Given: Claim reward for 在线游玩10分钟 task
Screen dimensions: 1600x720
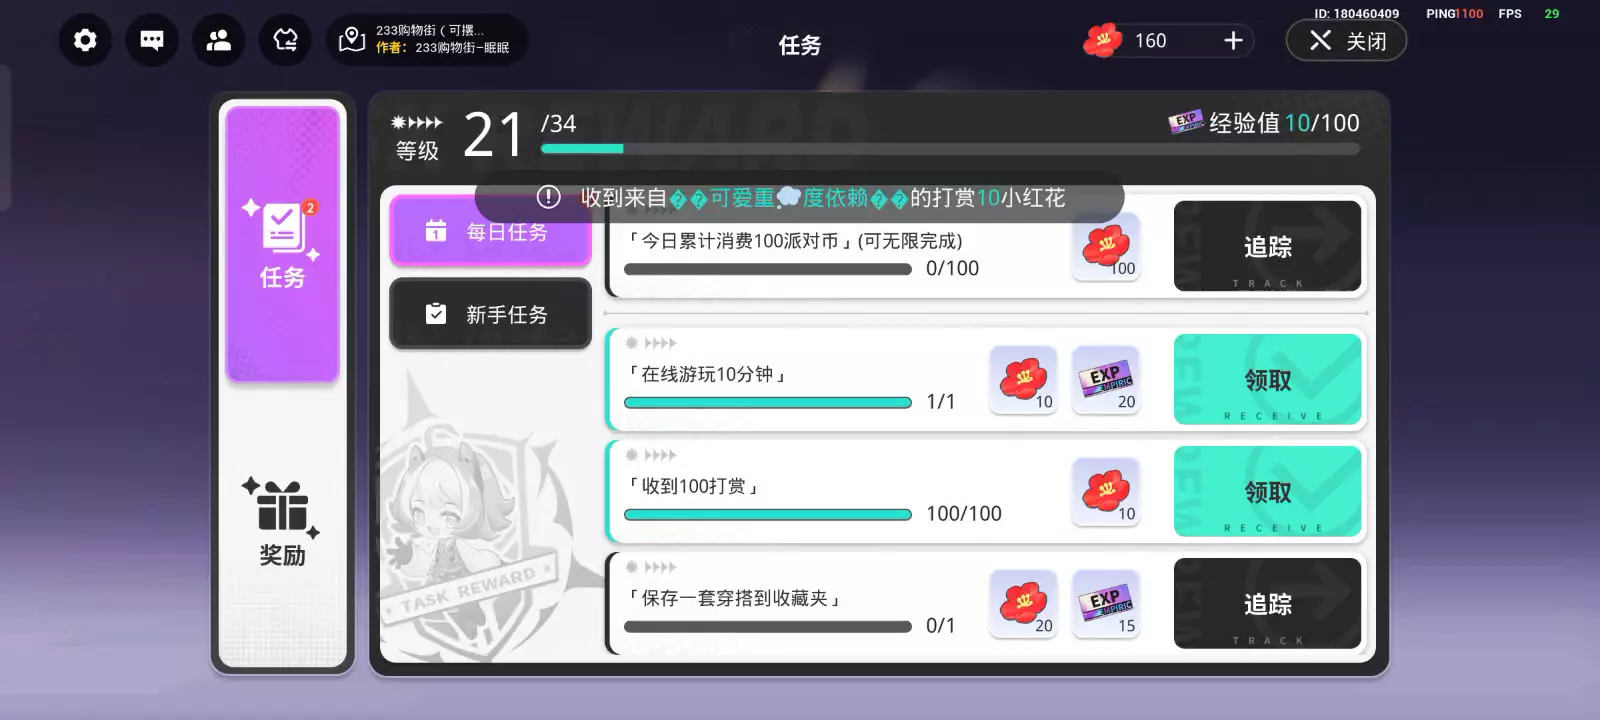Looking at the screenshot, I should 1267,380.
